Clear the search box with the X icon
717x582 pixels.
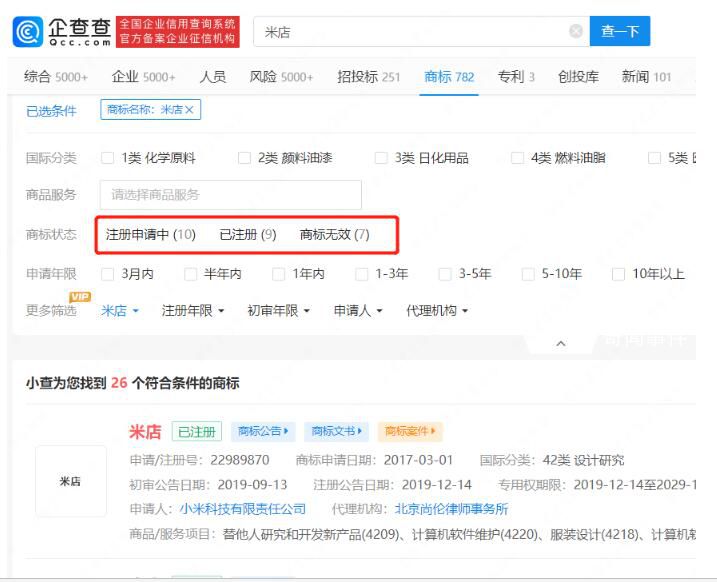[x=576, y=31]
